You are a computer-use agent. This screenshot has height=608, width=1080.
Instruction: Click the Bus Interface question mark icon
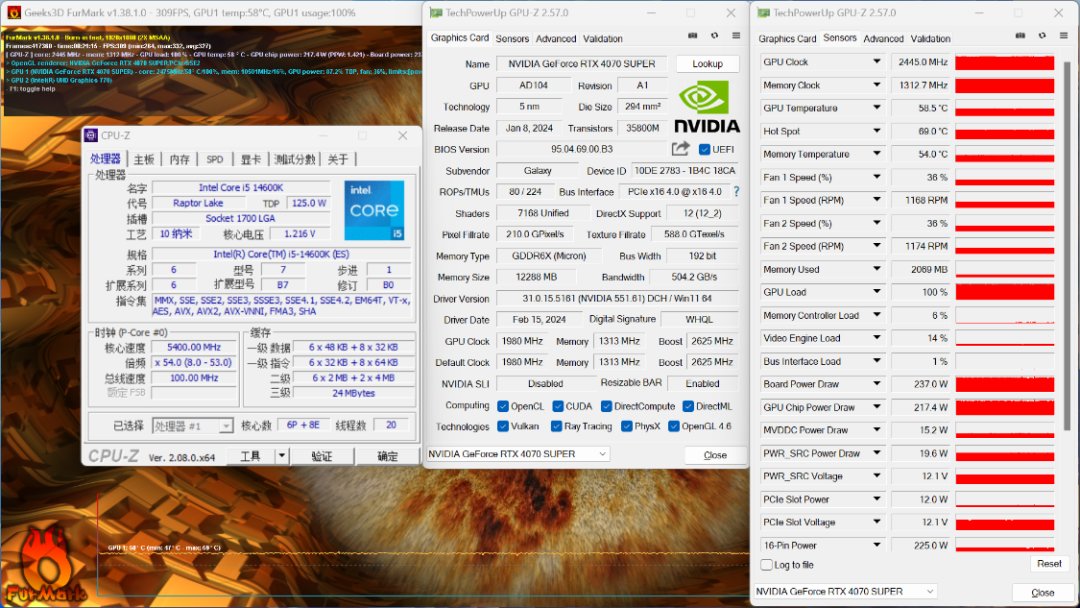pos(736,191)
